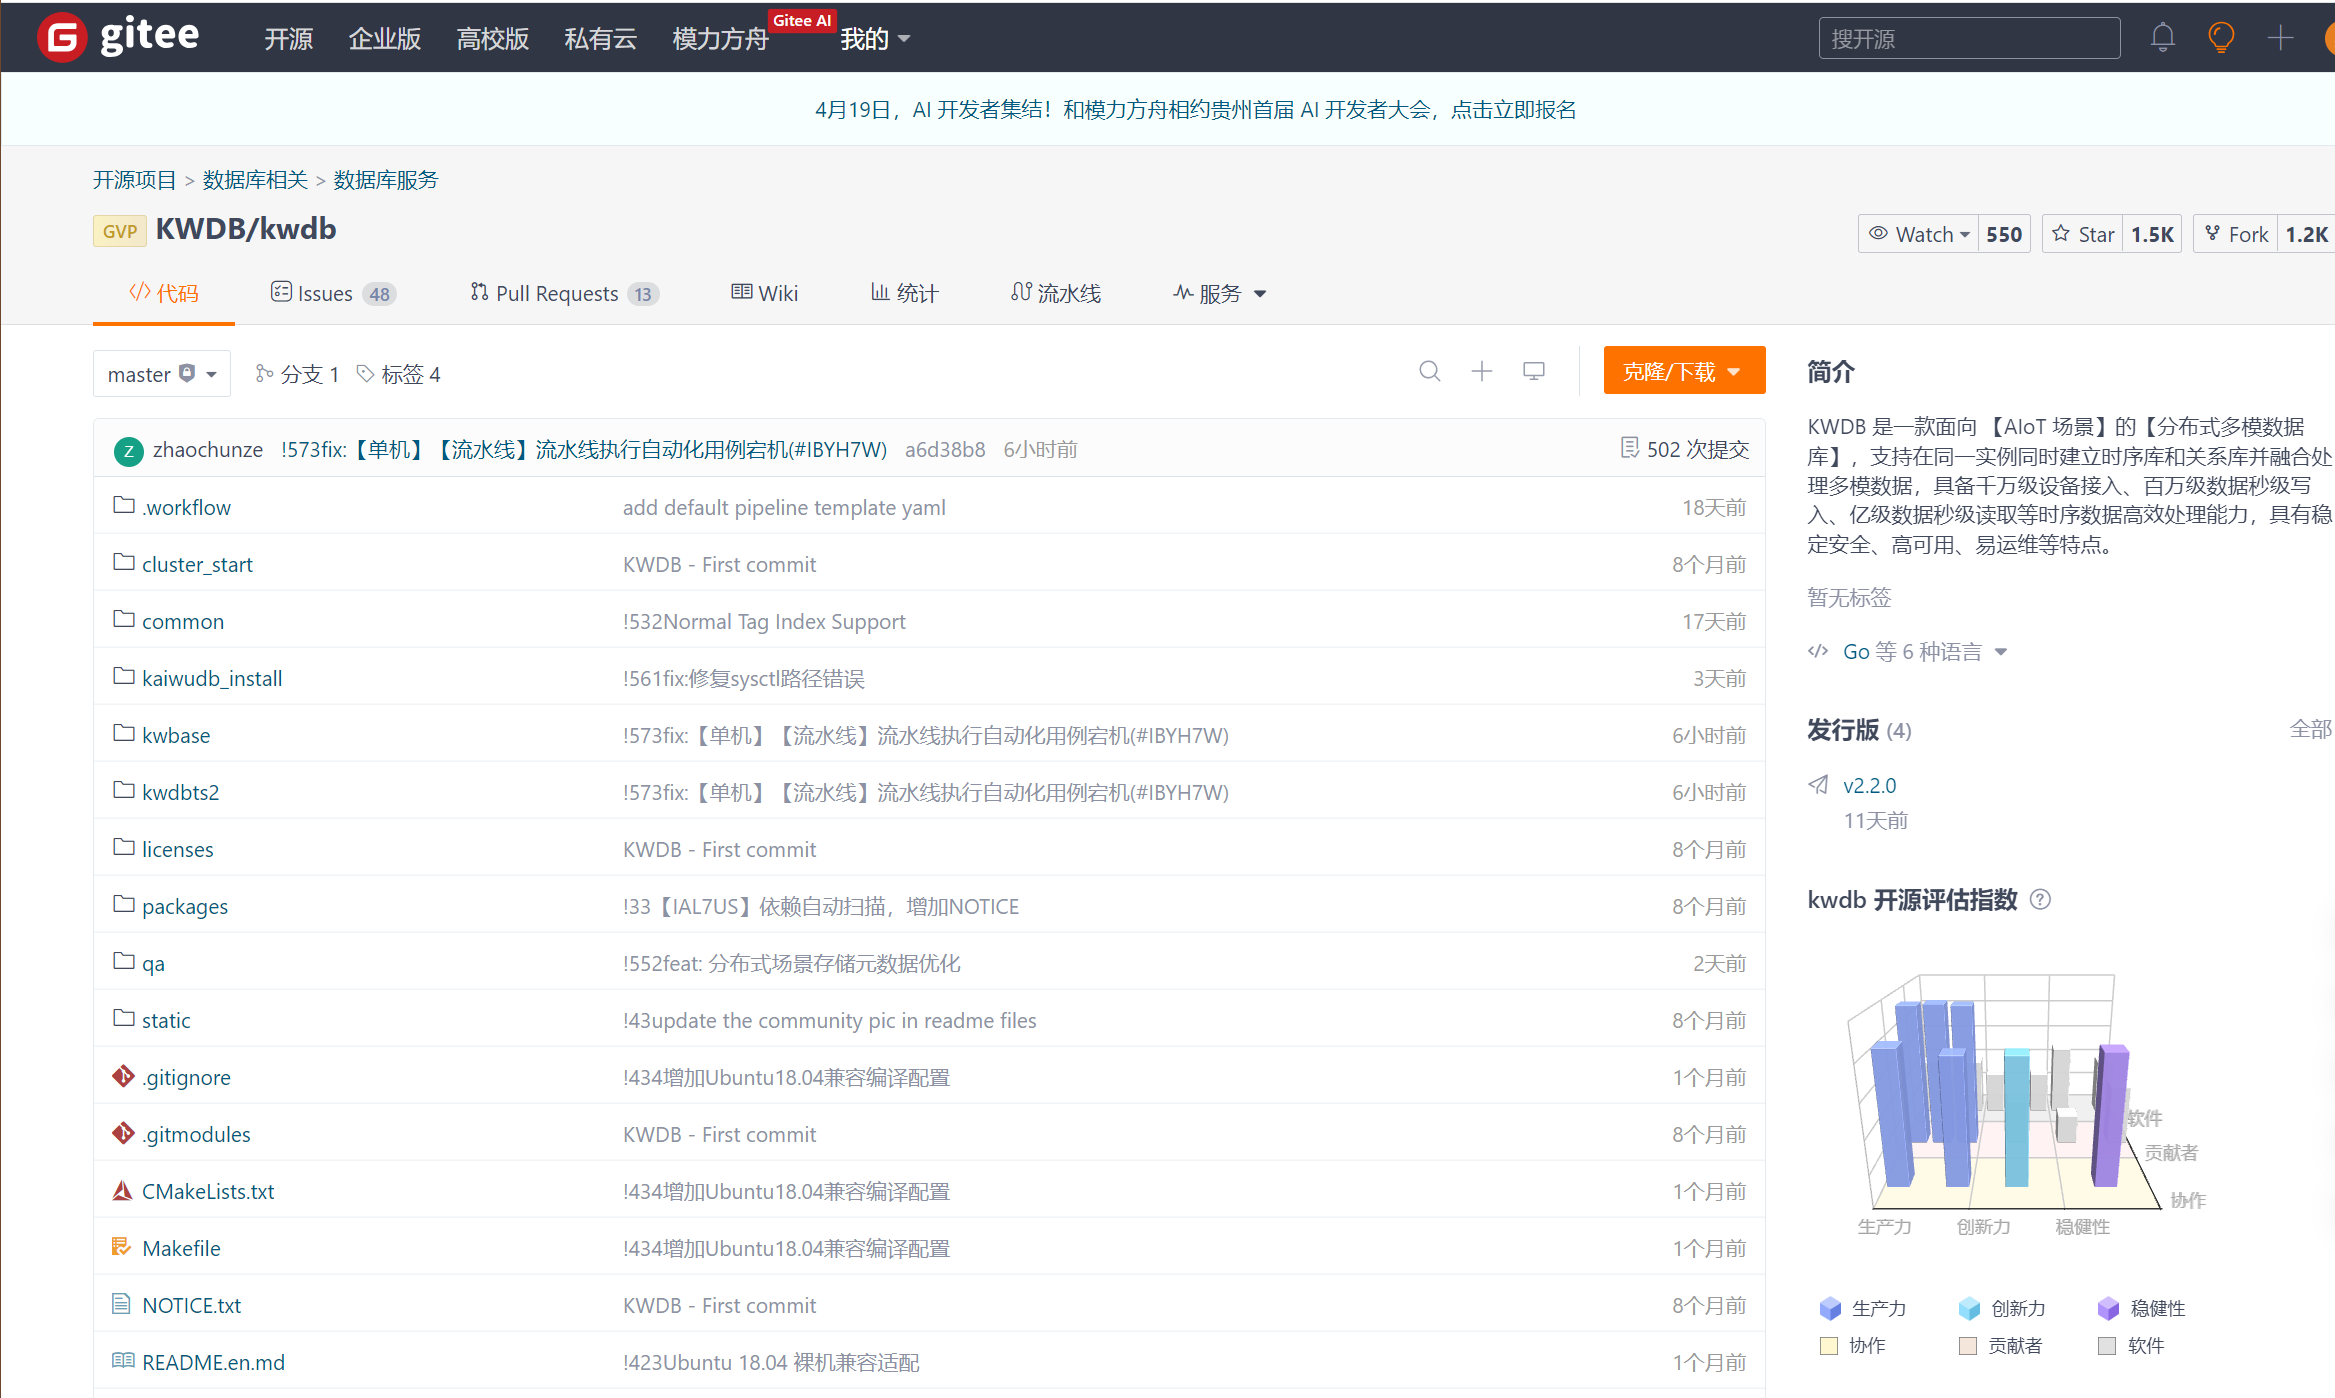The height and width of the screenshot is (1398, 2335).
Task: Open Web IDE monitor icon
Action: (1533, 372)
